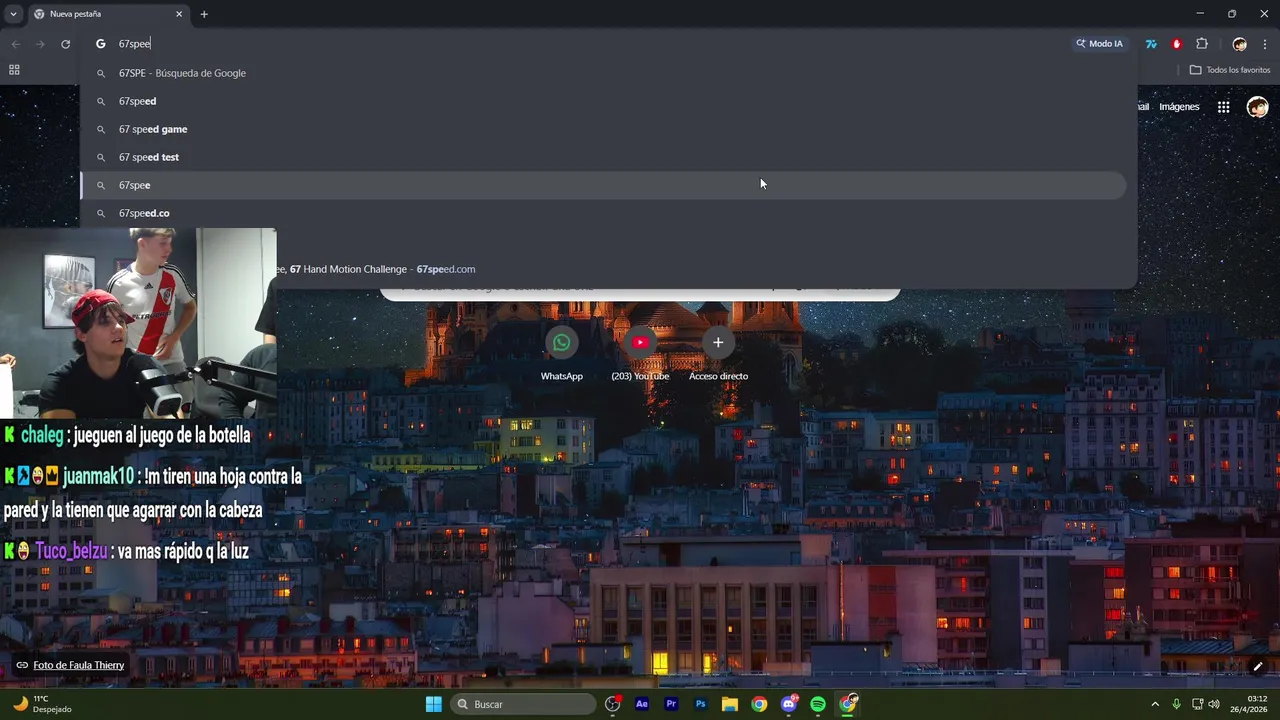The height and width of the screenshot is (720, 1280).
Task: Launch Photoshop from the taskbar
Action: 701,704
